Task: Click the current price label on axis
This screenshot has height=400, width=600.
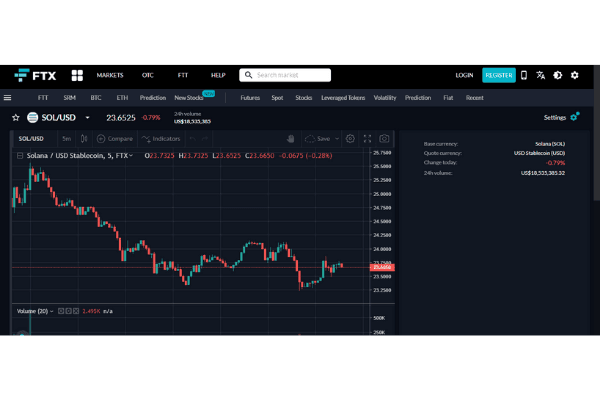Action: (382, 267)
